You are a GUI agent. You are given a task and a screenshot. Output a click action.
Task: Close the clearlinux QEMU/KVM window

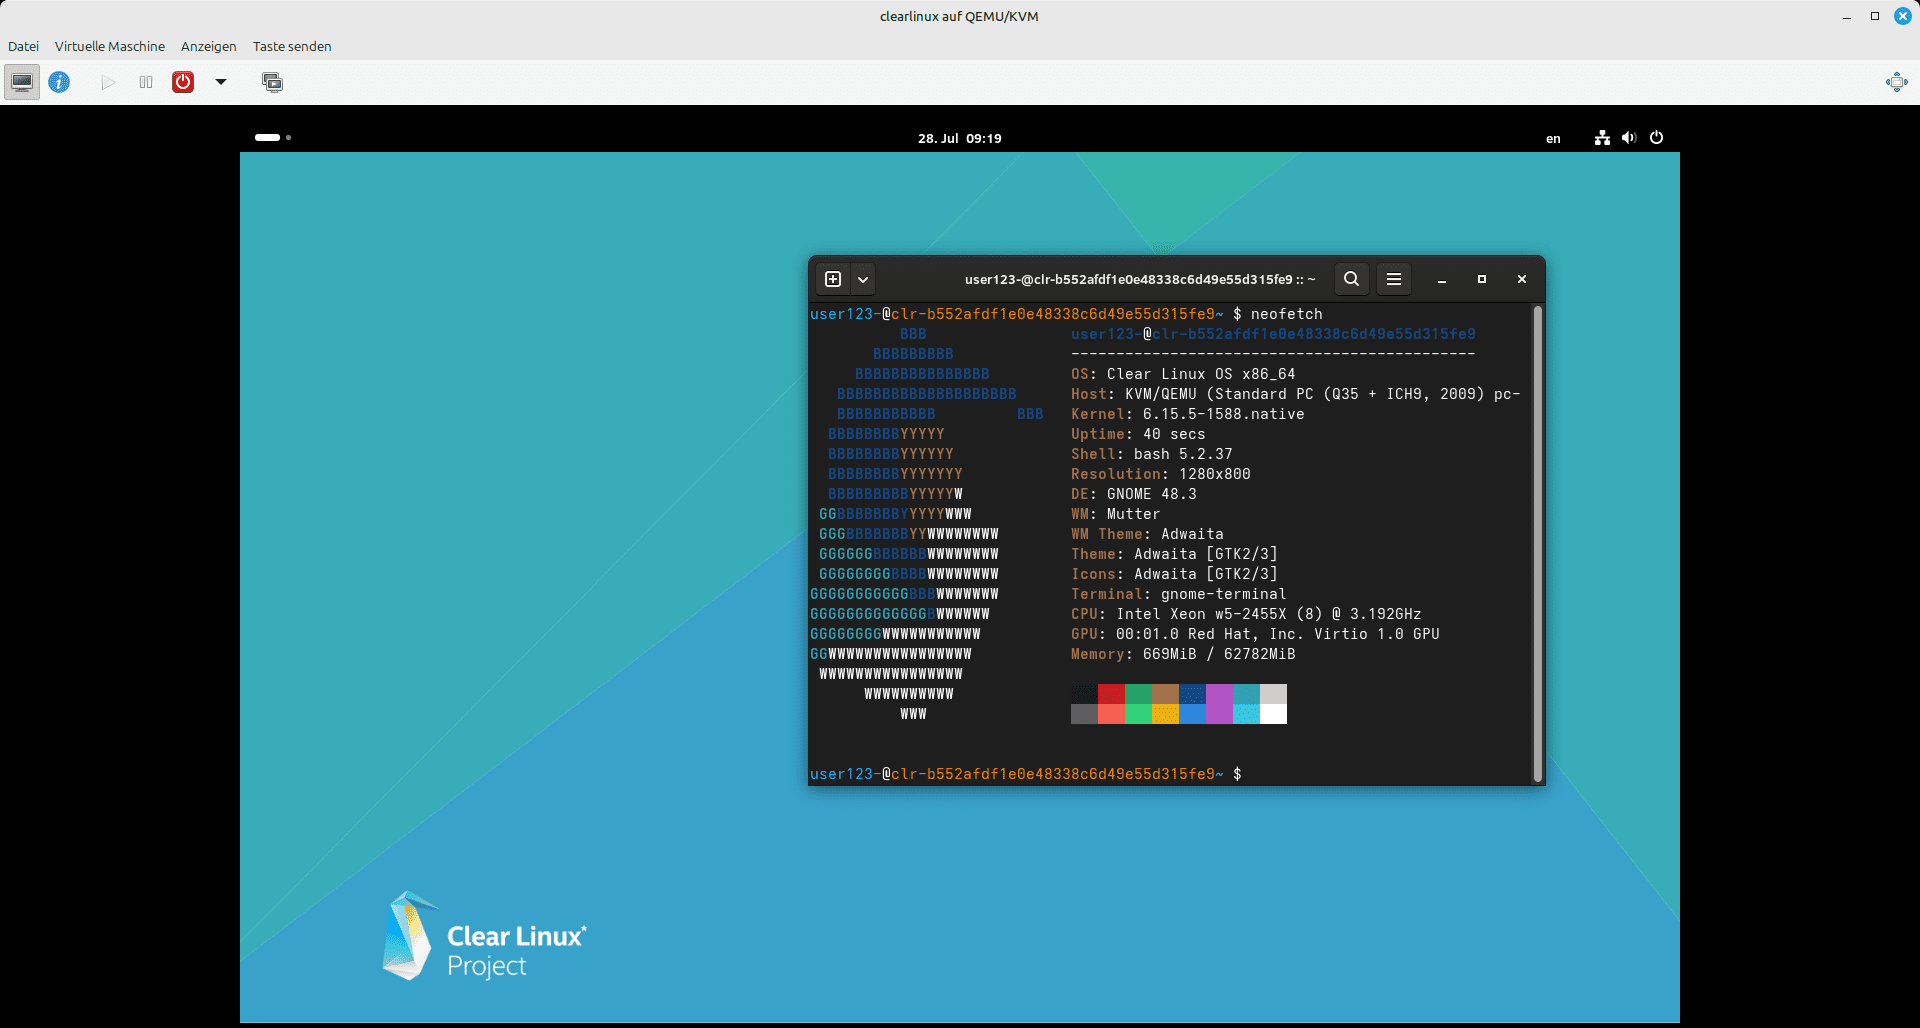[x=1903, y=16]
